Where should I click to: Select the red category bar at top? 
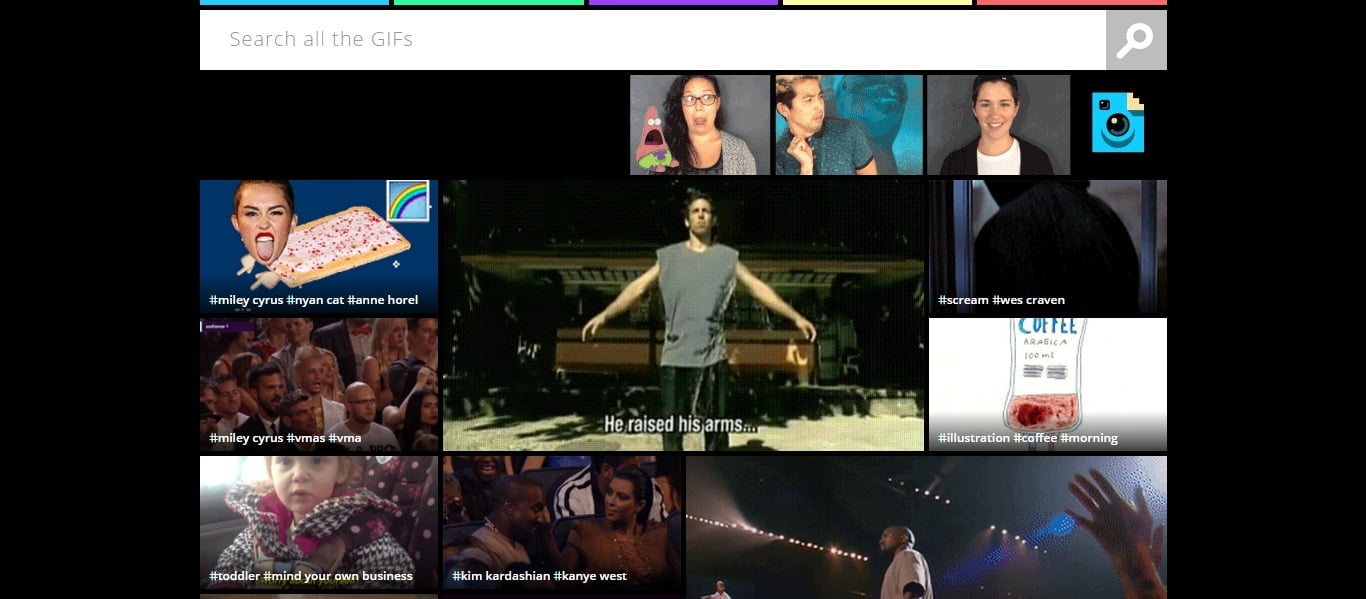click(x=1071, y=2)
